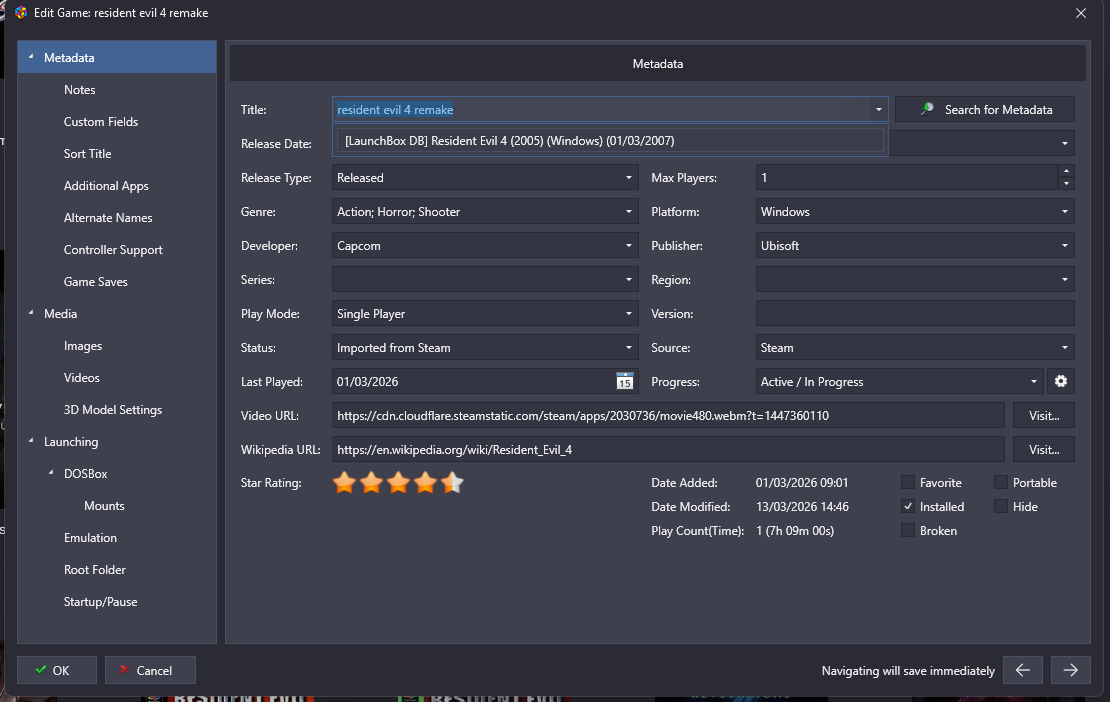Viewport: 1110px width, 702px height.
Task: Open Progress settings gear icon
Action: [x=1061, y=382]
